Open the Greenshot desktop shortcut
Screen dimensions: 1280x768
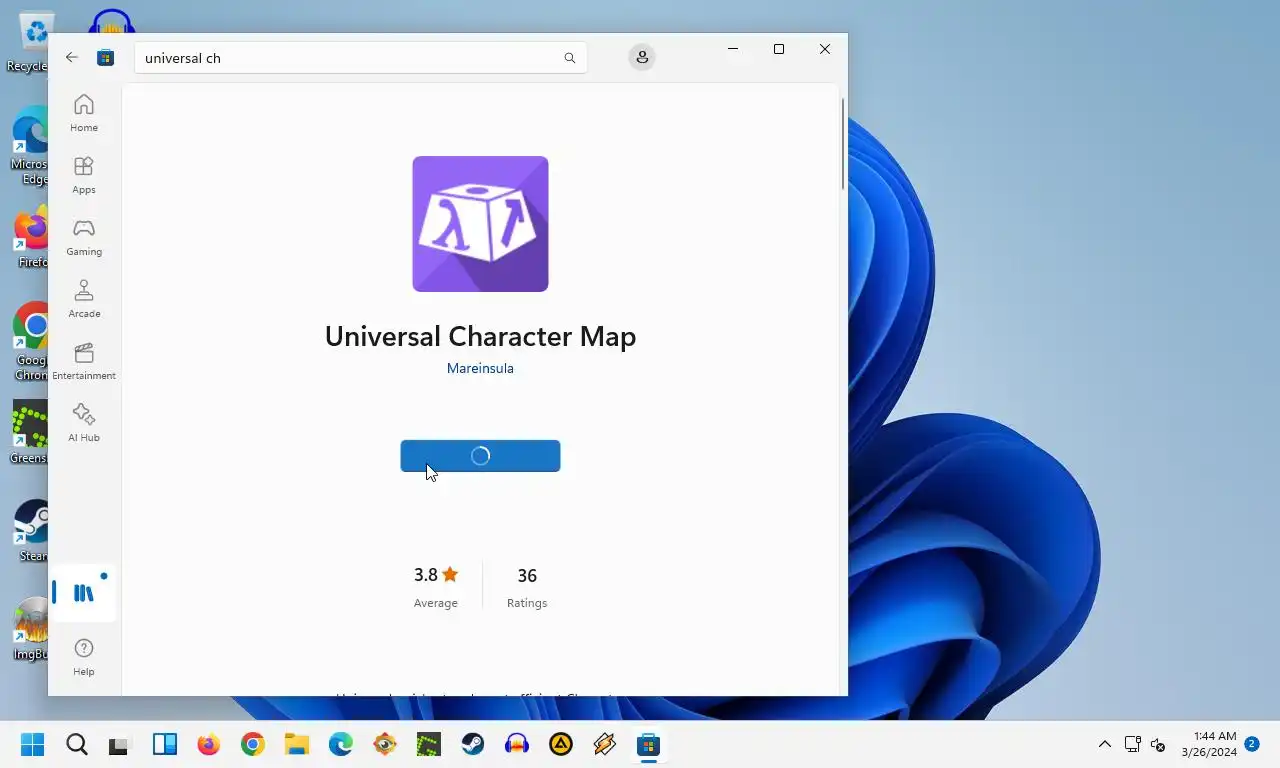click(x=30, y=432)
